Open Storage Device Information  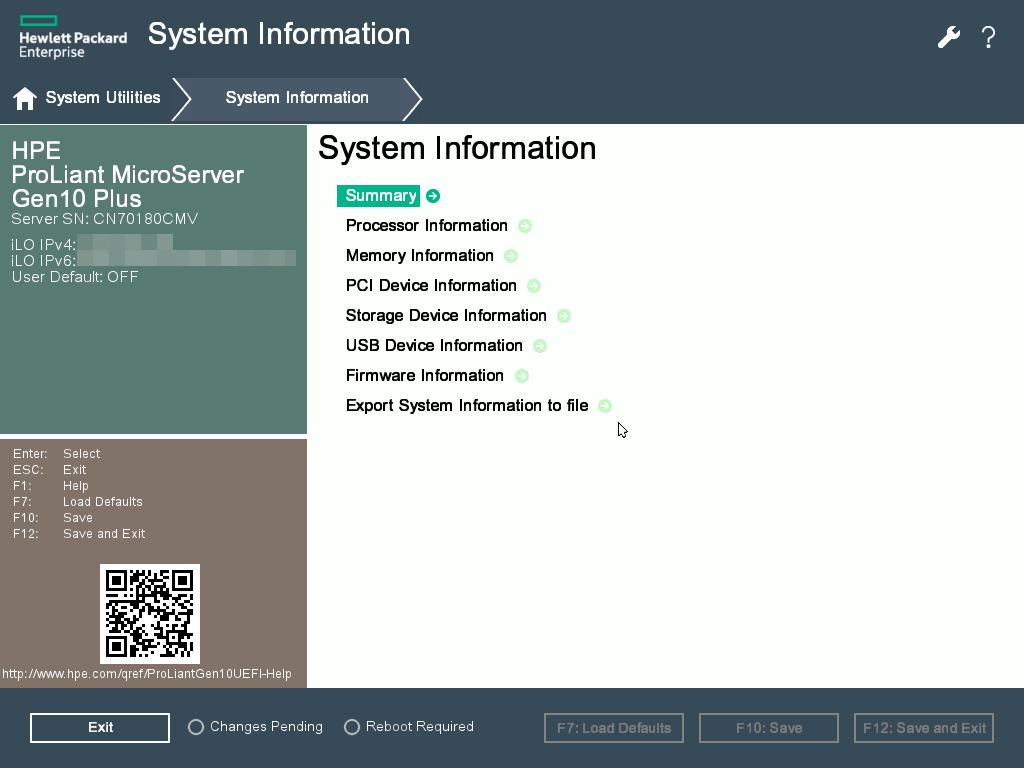point(446,315)
